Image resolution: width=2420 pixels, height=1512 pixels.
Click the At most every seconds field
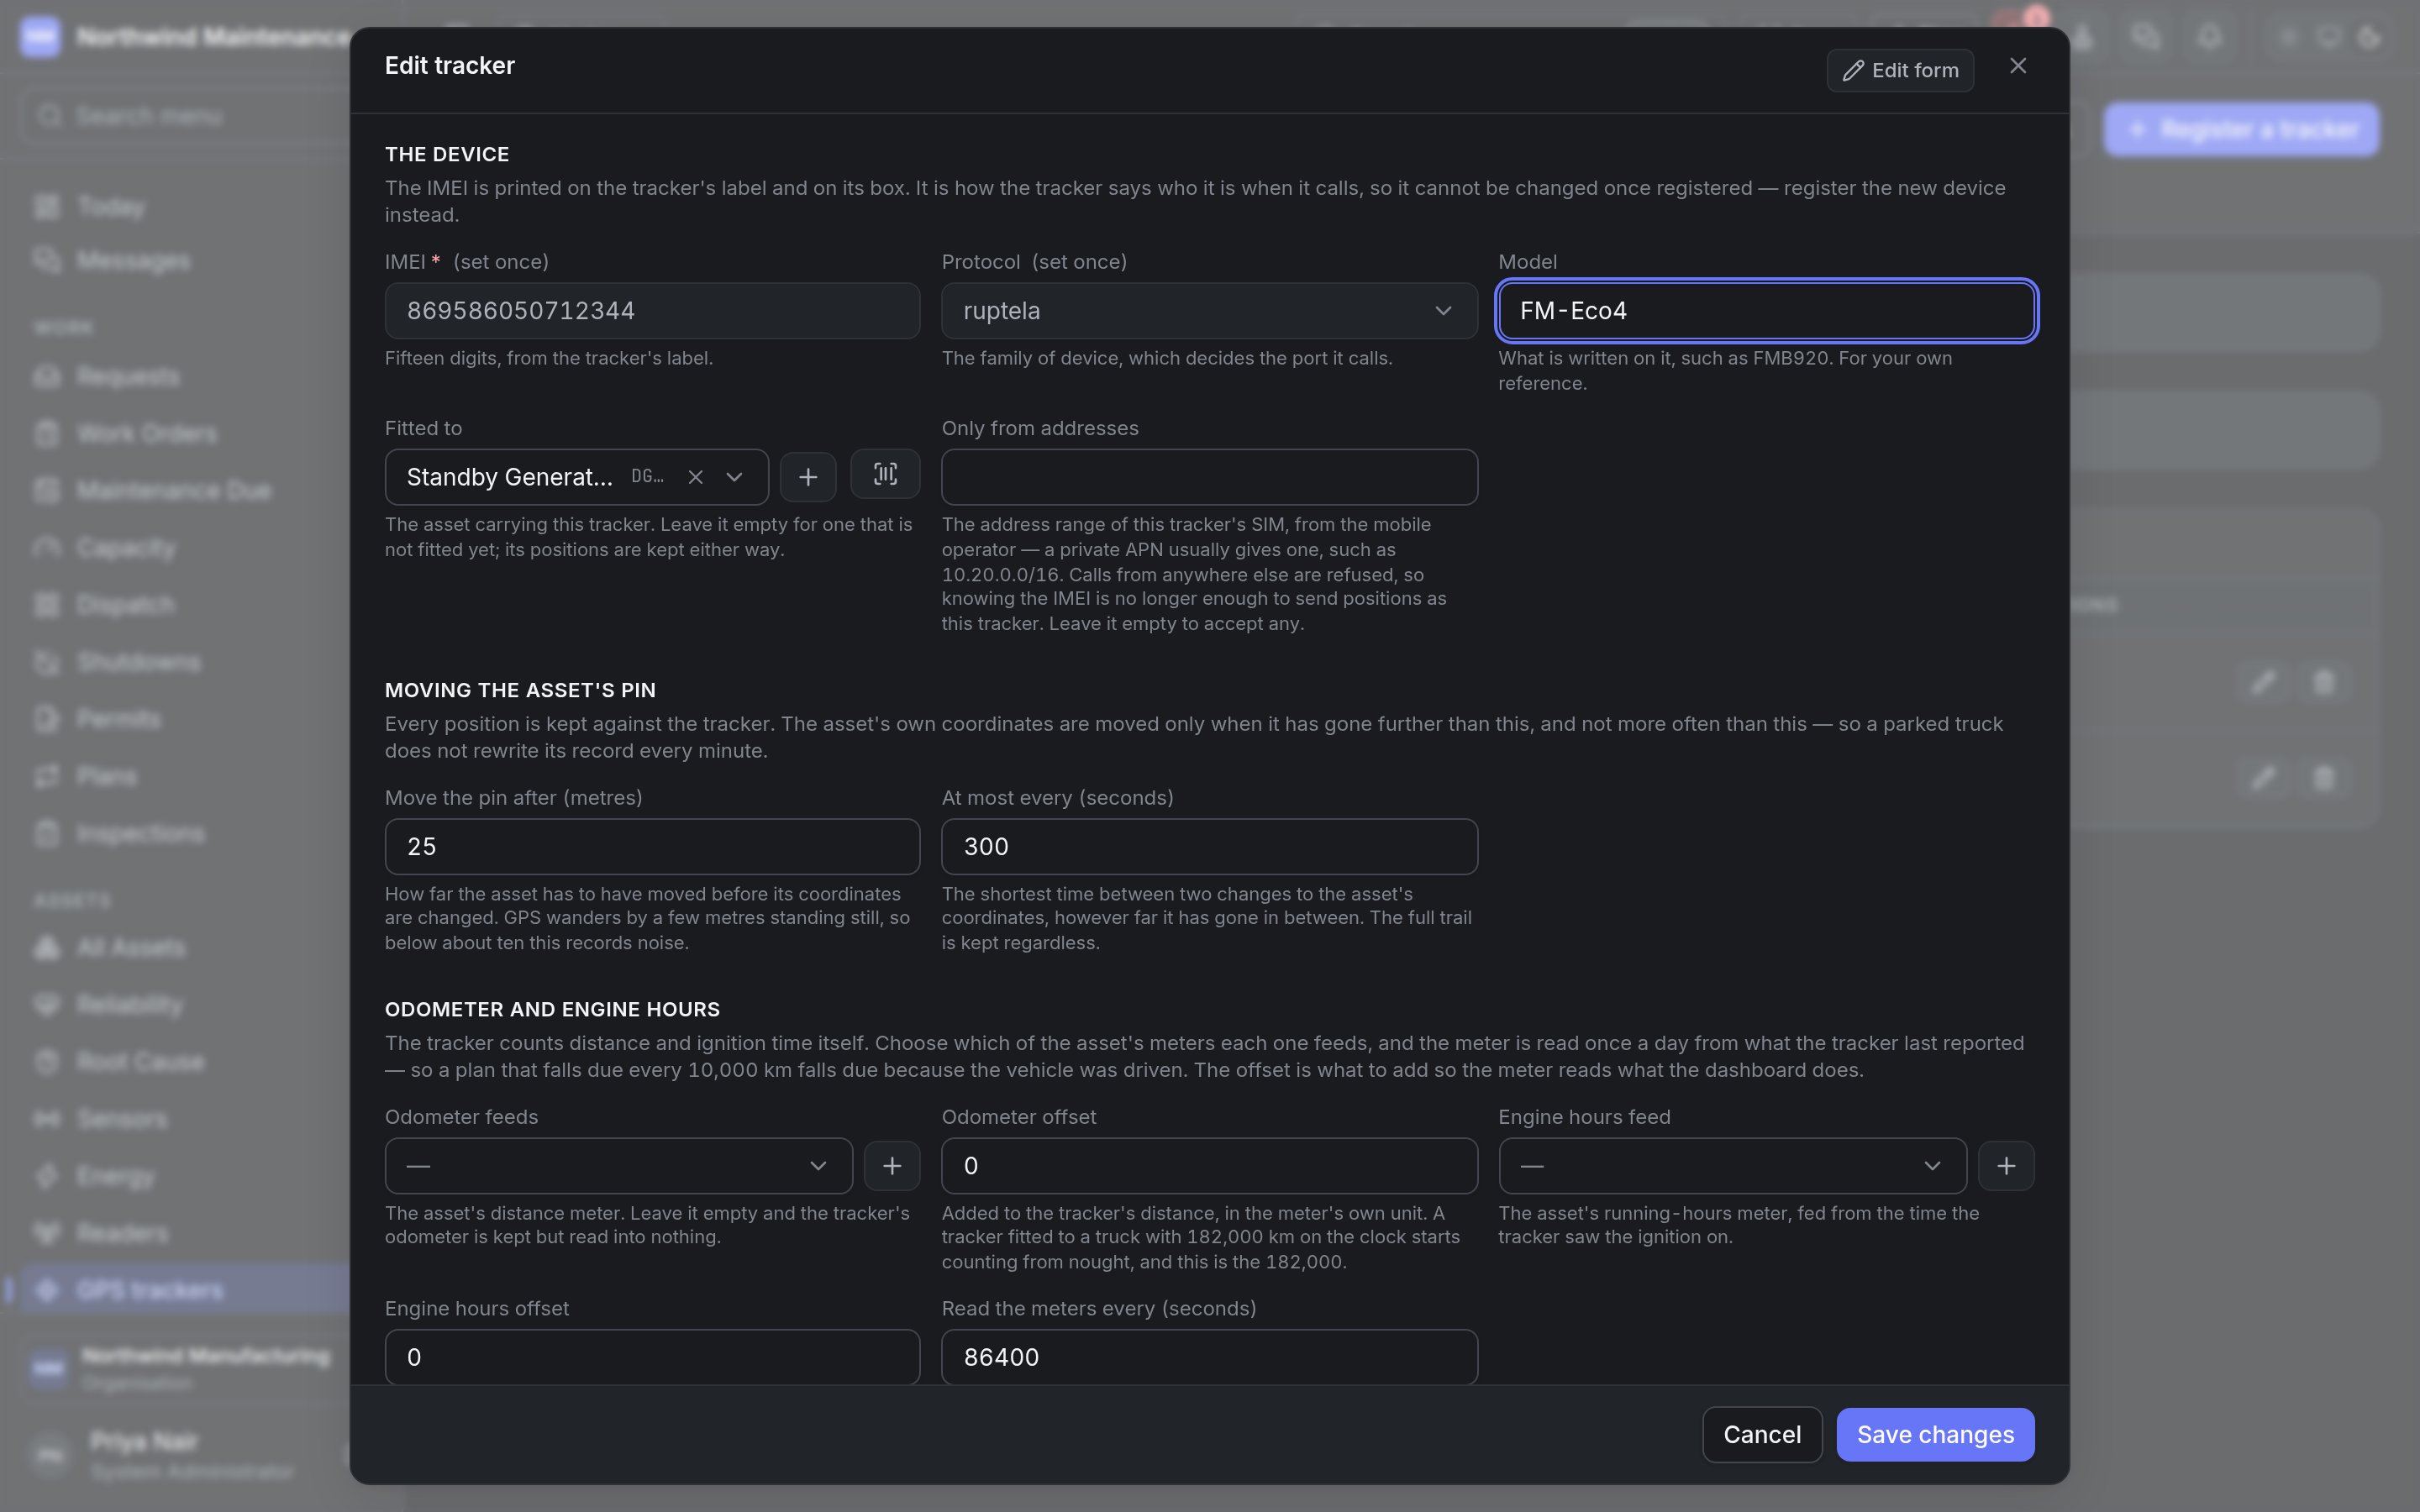[x=1209, y=847]
